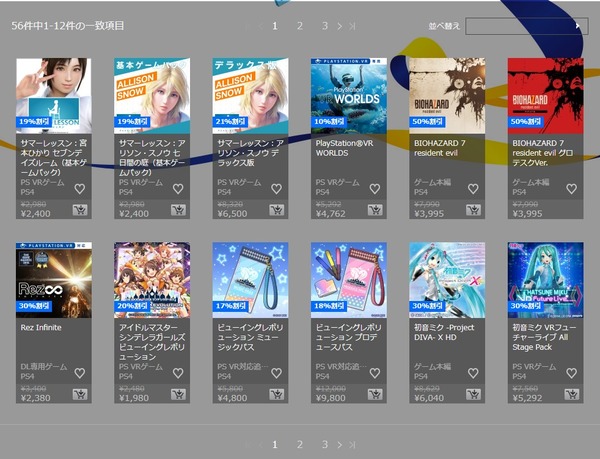This screenshot has width=600, height=459.
Task: Add Idolmaster Viewing Revolution ¥1,980 to cart
Action: coord(178,394)
